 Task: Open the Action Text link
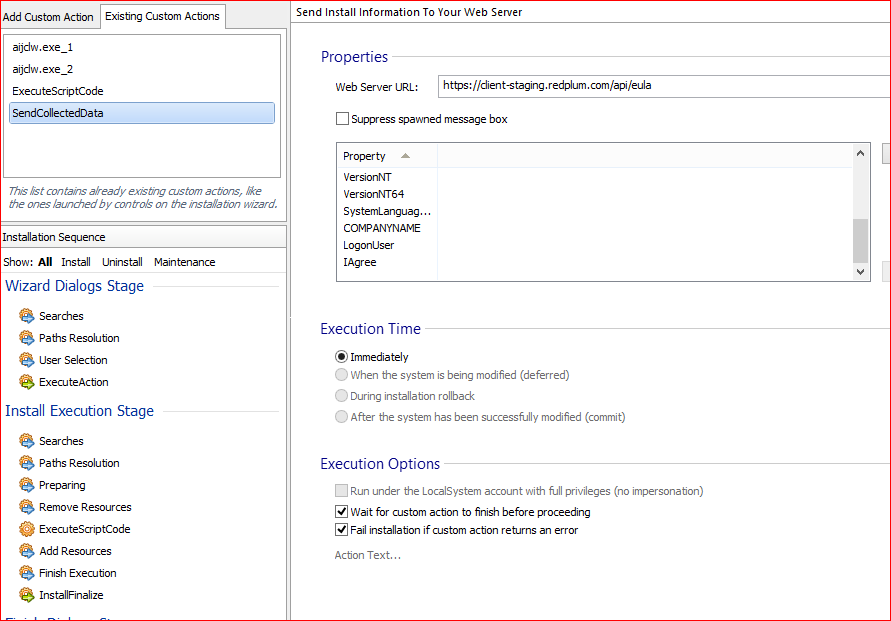click(x=367, y=555)
